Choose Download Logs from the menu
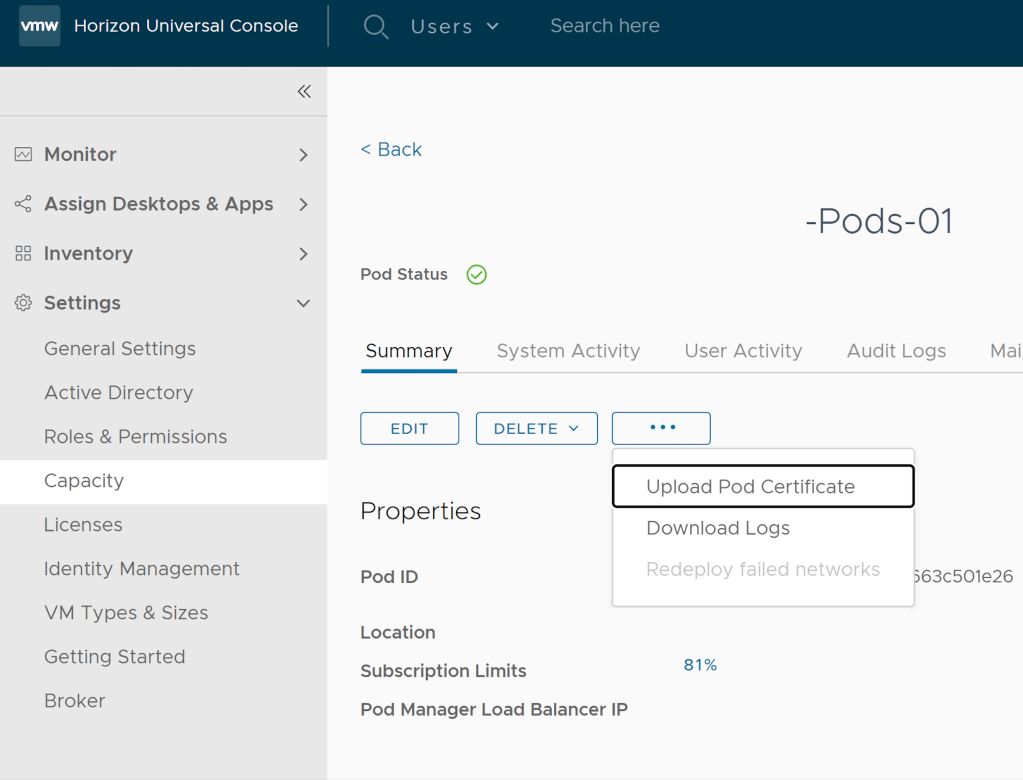The image size is (1023, 780). pos(718,528)
